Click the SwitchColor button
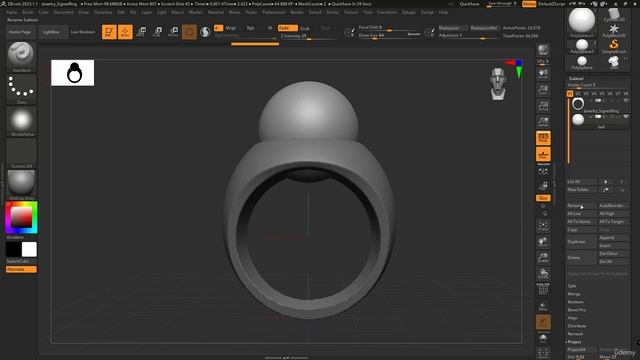640x360 pixels. pos(18,261)
